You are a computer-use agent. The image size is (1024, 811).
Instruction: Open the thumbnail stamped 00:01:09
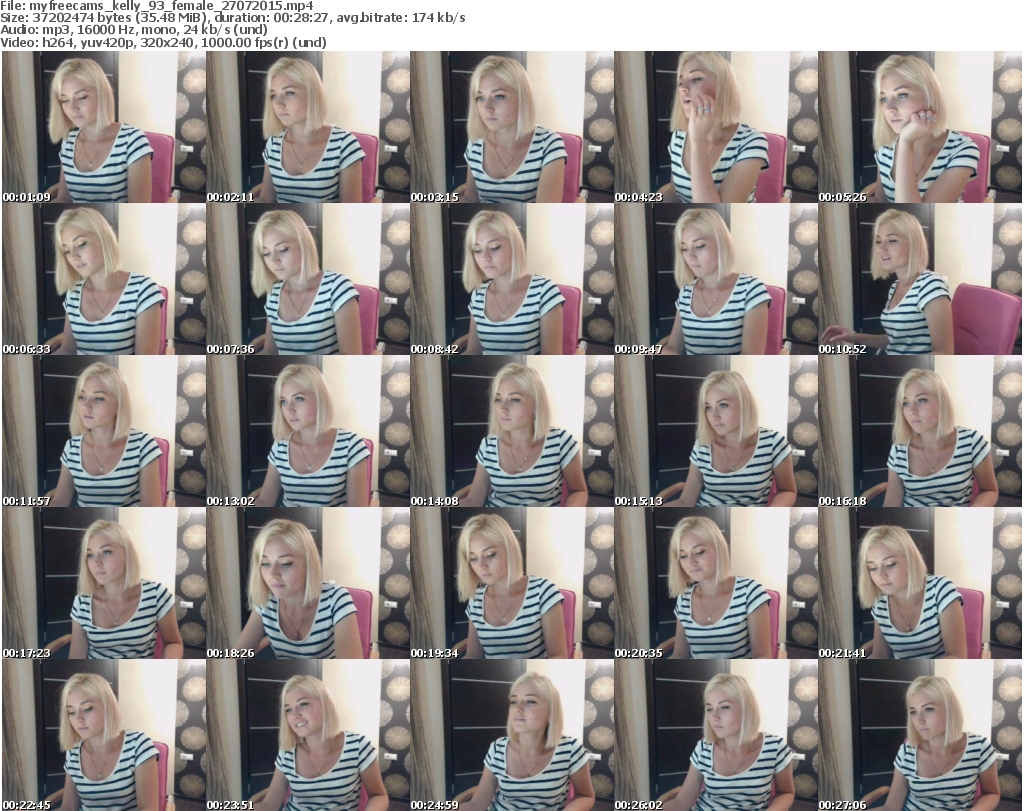104,127
